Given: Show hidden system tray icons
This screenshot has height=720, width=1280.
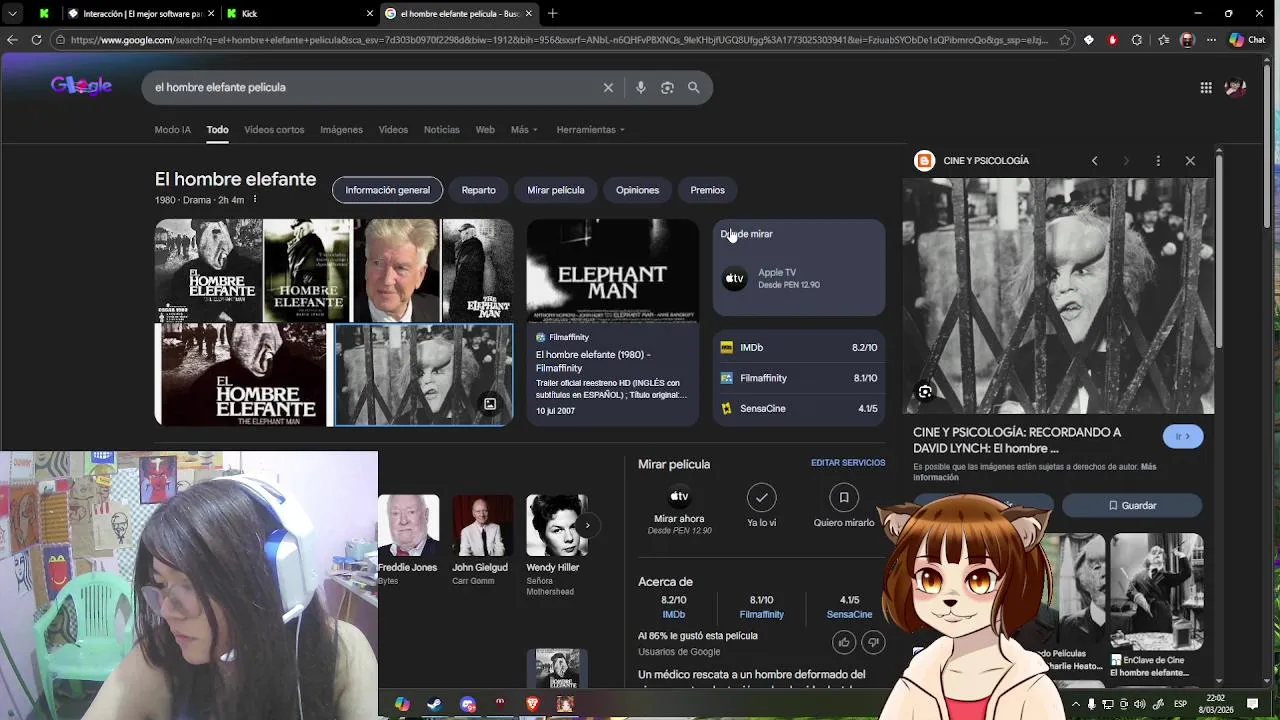Looking at the screenshot, I should [x=1075, y=704].
